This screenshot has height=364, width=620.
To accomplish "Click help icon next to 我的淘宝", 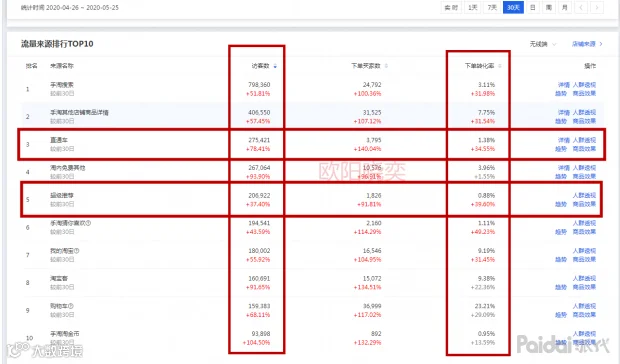I will tap(77, 251).
